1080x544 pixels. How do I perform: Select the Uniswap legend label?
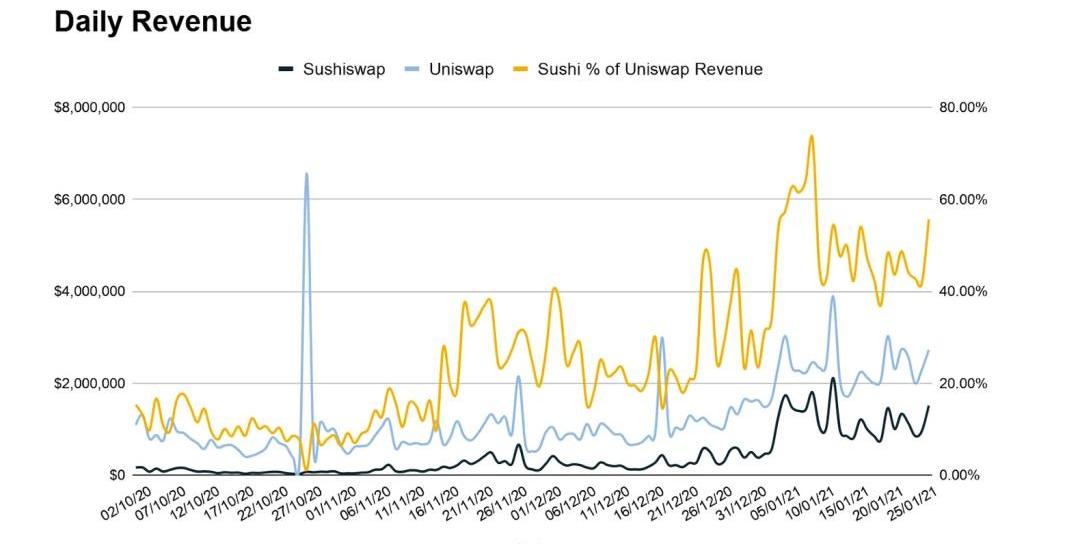point(462,69)
